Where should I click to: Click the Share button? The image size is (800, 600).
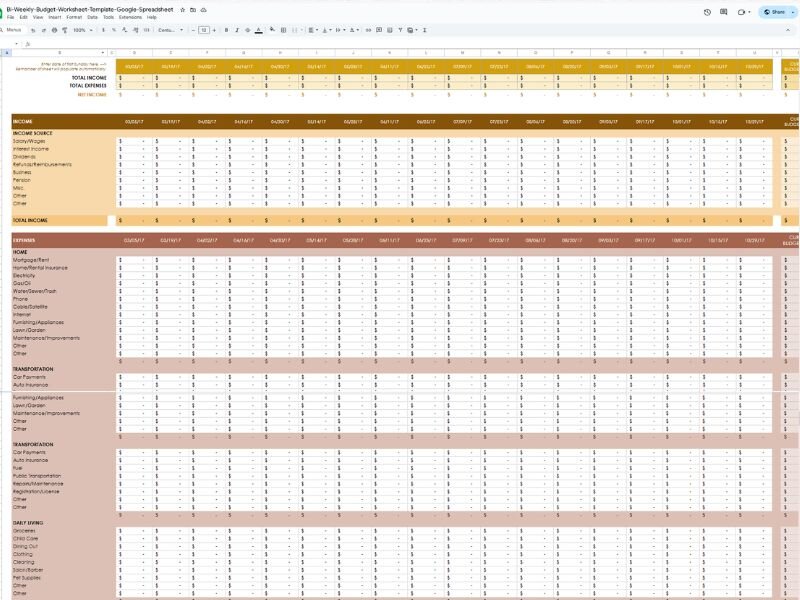click(774, 12)
